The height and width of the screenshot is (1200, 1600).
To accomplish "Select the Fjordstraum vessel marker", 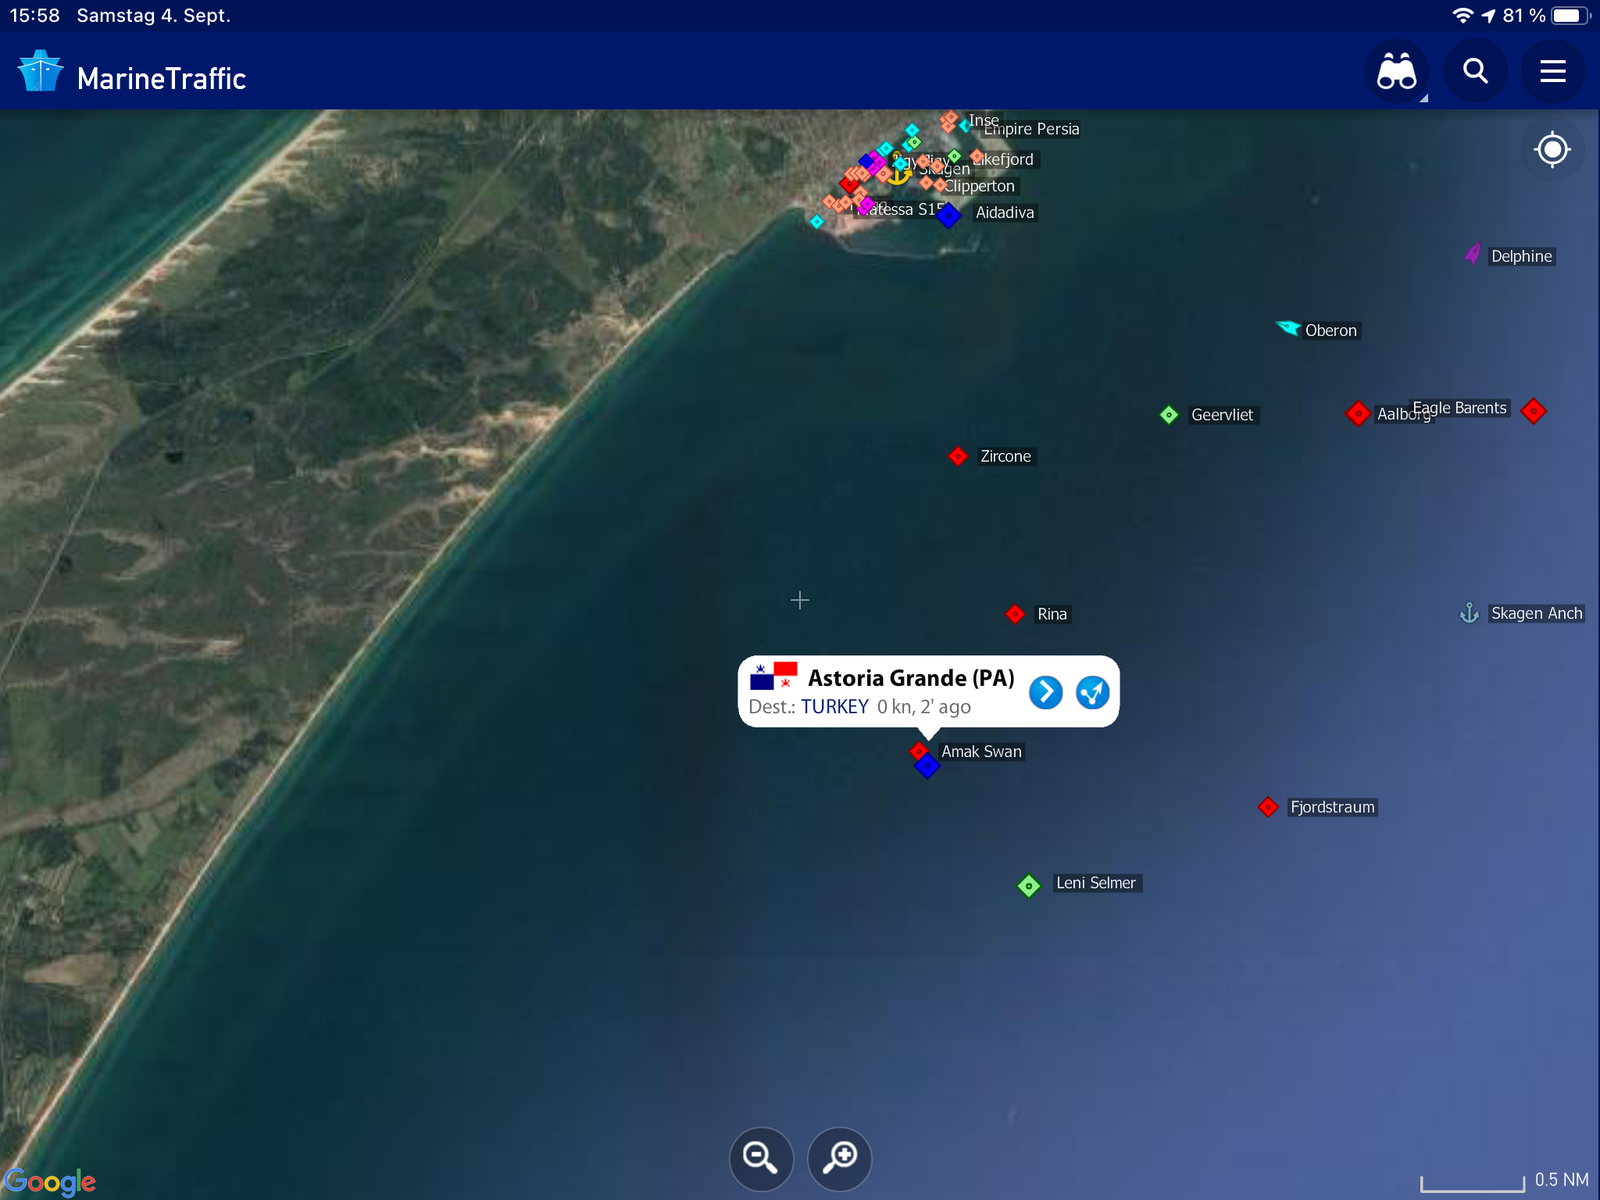I will [x=1268, y=807].
